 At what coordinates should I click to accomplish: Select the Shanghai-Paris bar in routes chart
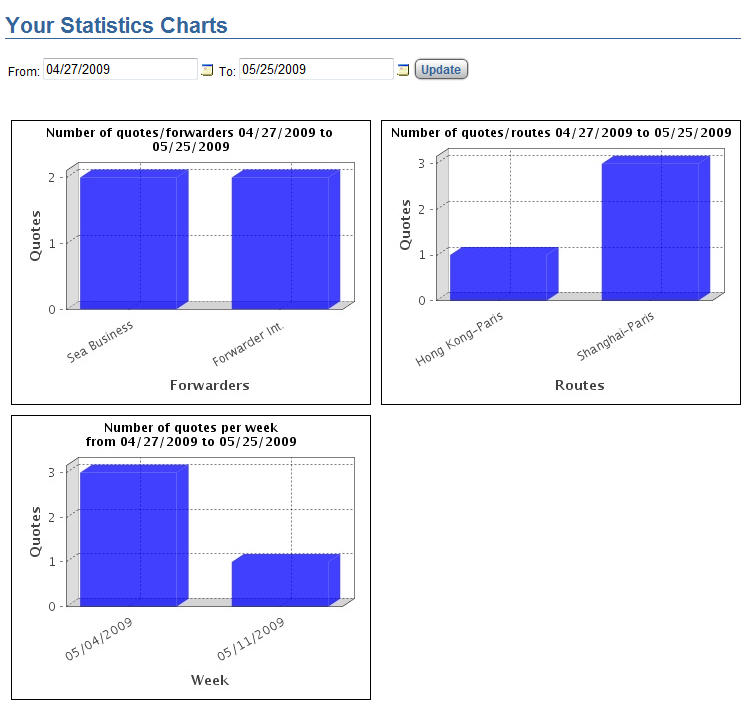[x=652, y=230]
